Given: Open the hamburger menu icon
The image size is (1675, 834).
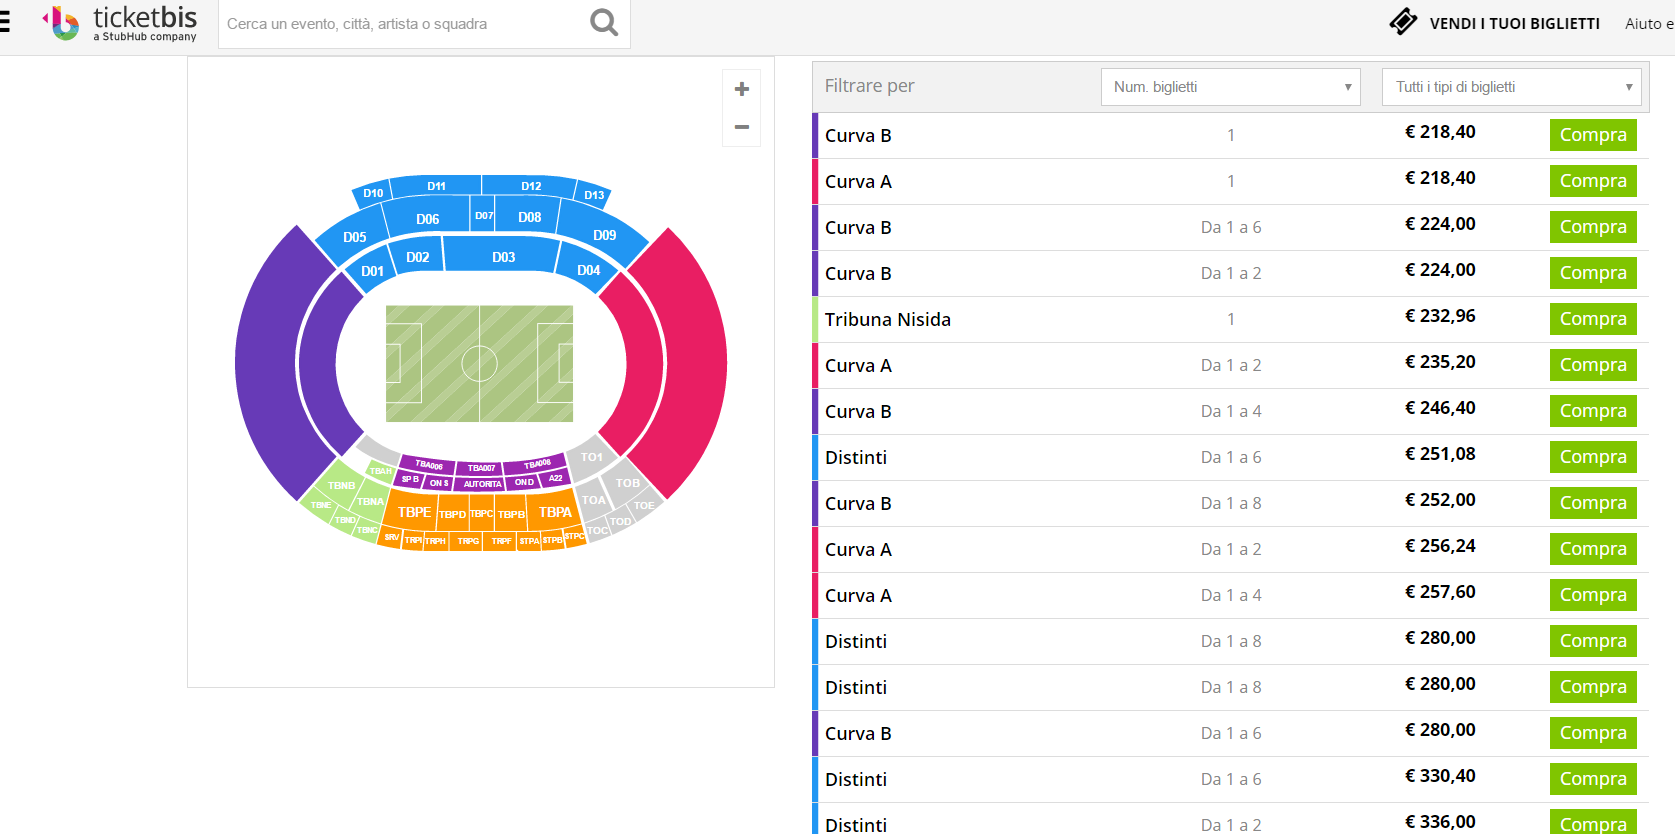Looking at the screenshot, I should (x=5, y=22).
